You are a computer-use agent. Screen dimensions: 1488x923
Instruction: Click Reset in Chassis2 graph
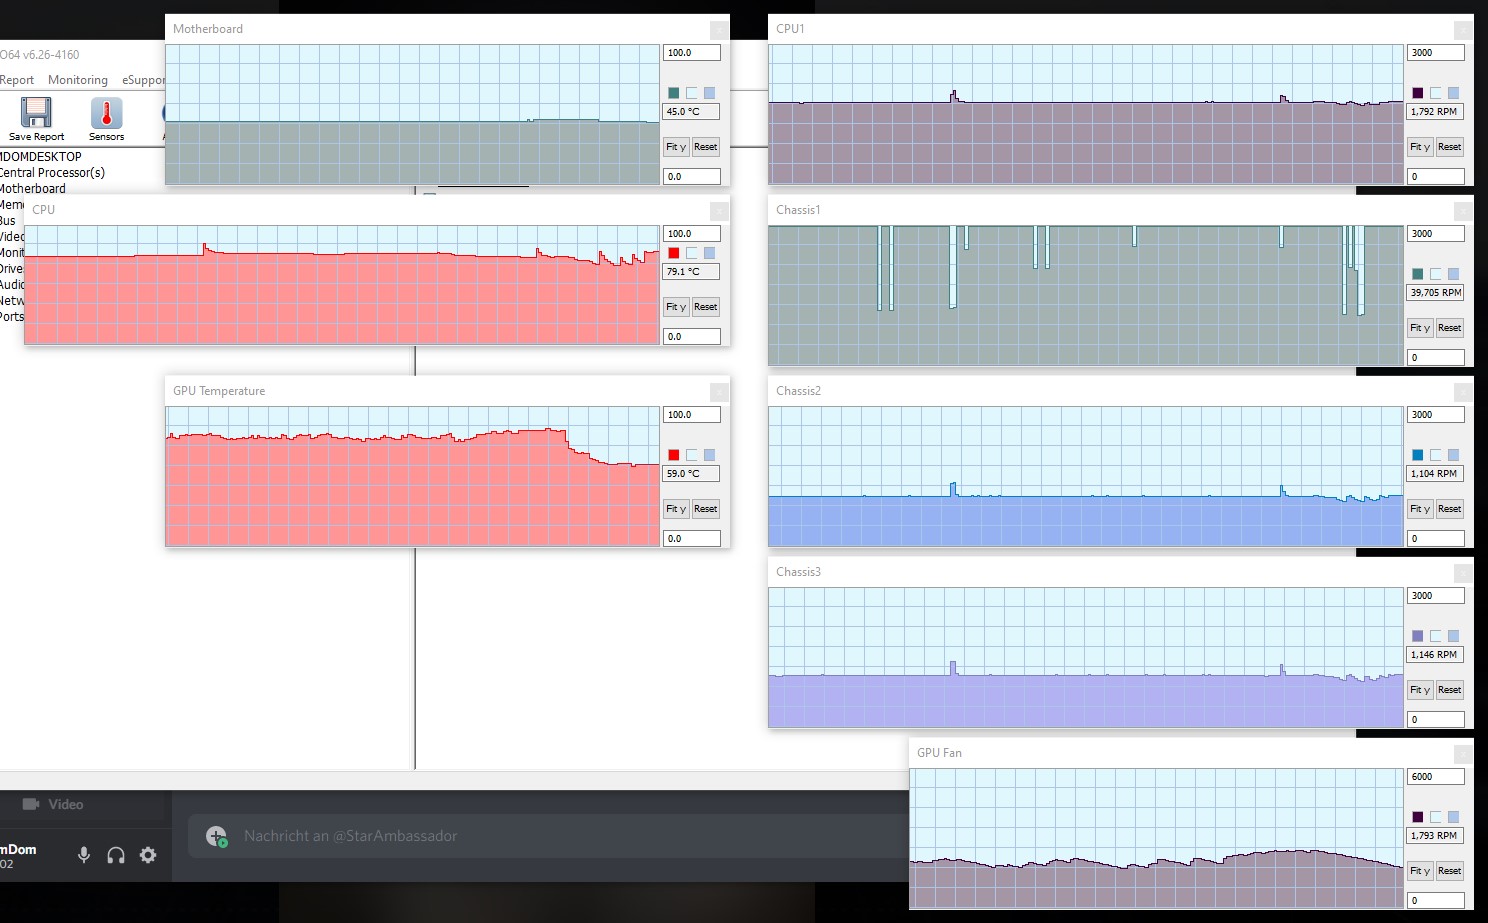1449,509
